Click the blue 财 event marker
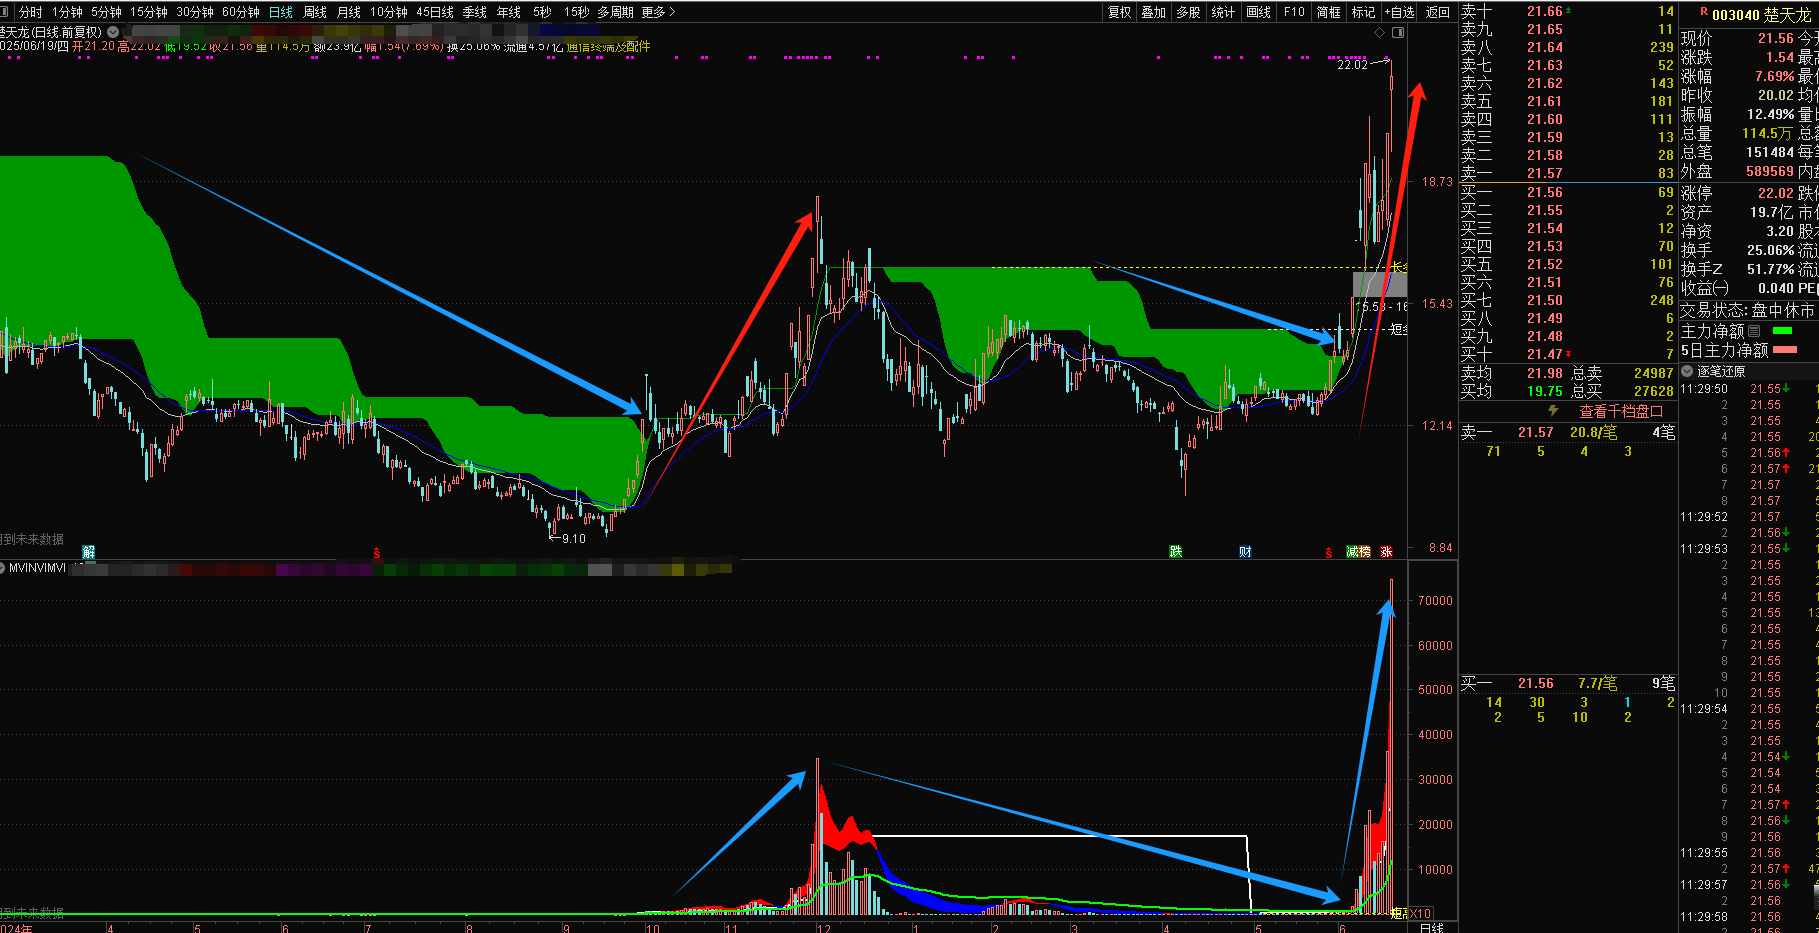 pos(1245,552)
